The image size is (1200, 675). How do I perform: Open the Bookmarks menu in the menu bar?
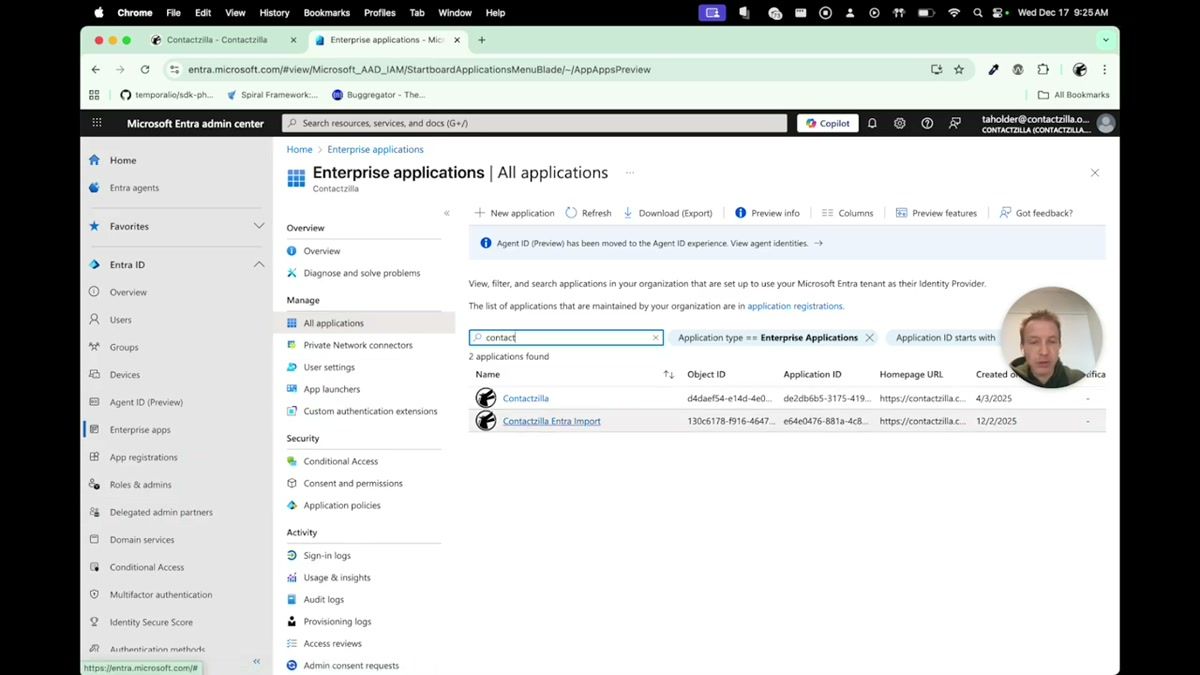point(326,13)
